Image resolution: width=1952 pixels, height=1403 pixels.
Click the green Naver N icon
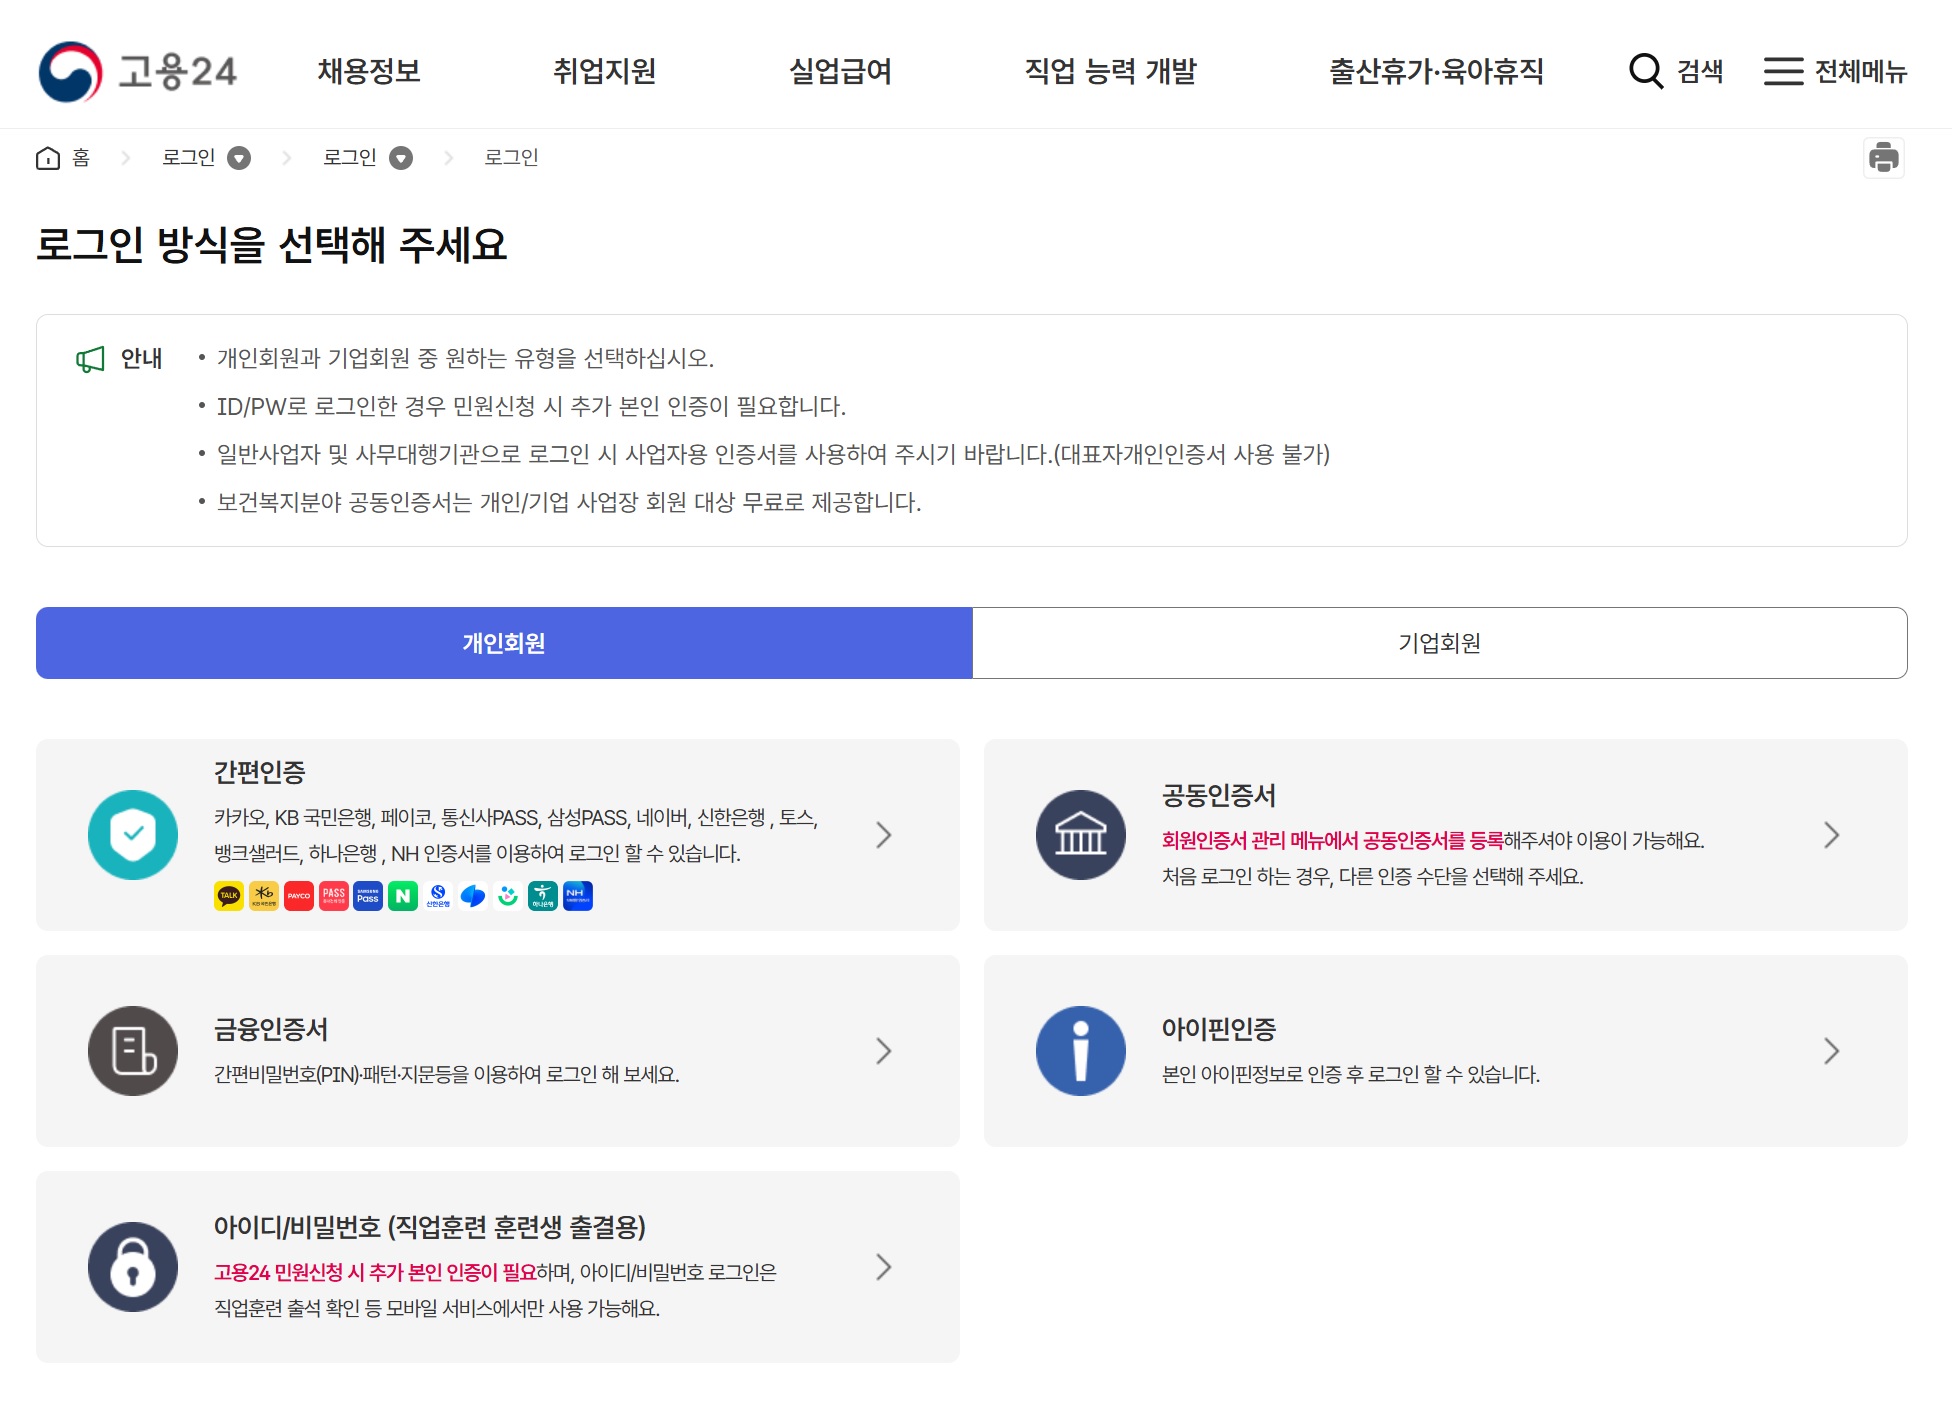(x=403, y=896)
